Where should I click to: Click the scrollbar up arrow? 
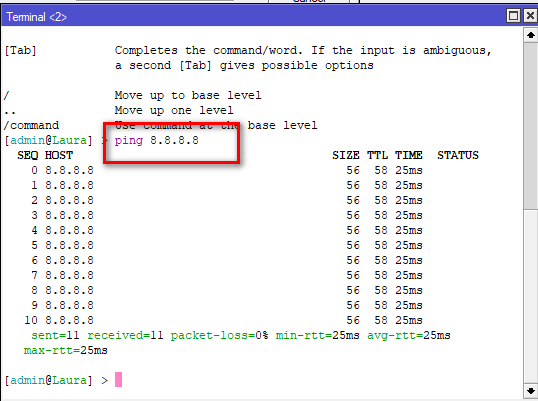pos(531,35)
